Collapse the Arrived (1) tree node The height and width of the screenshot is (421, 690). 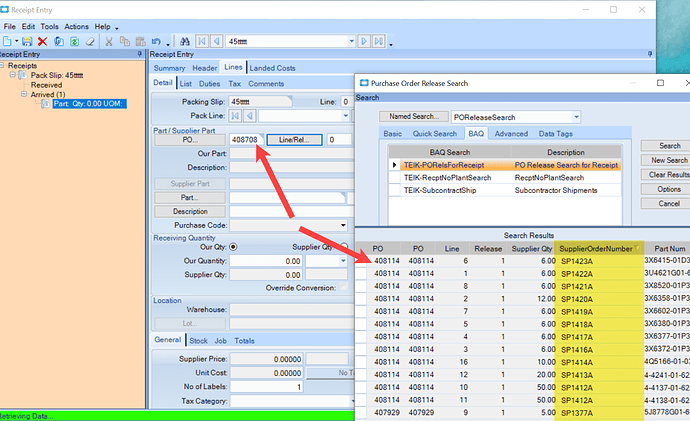[24, 94]
